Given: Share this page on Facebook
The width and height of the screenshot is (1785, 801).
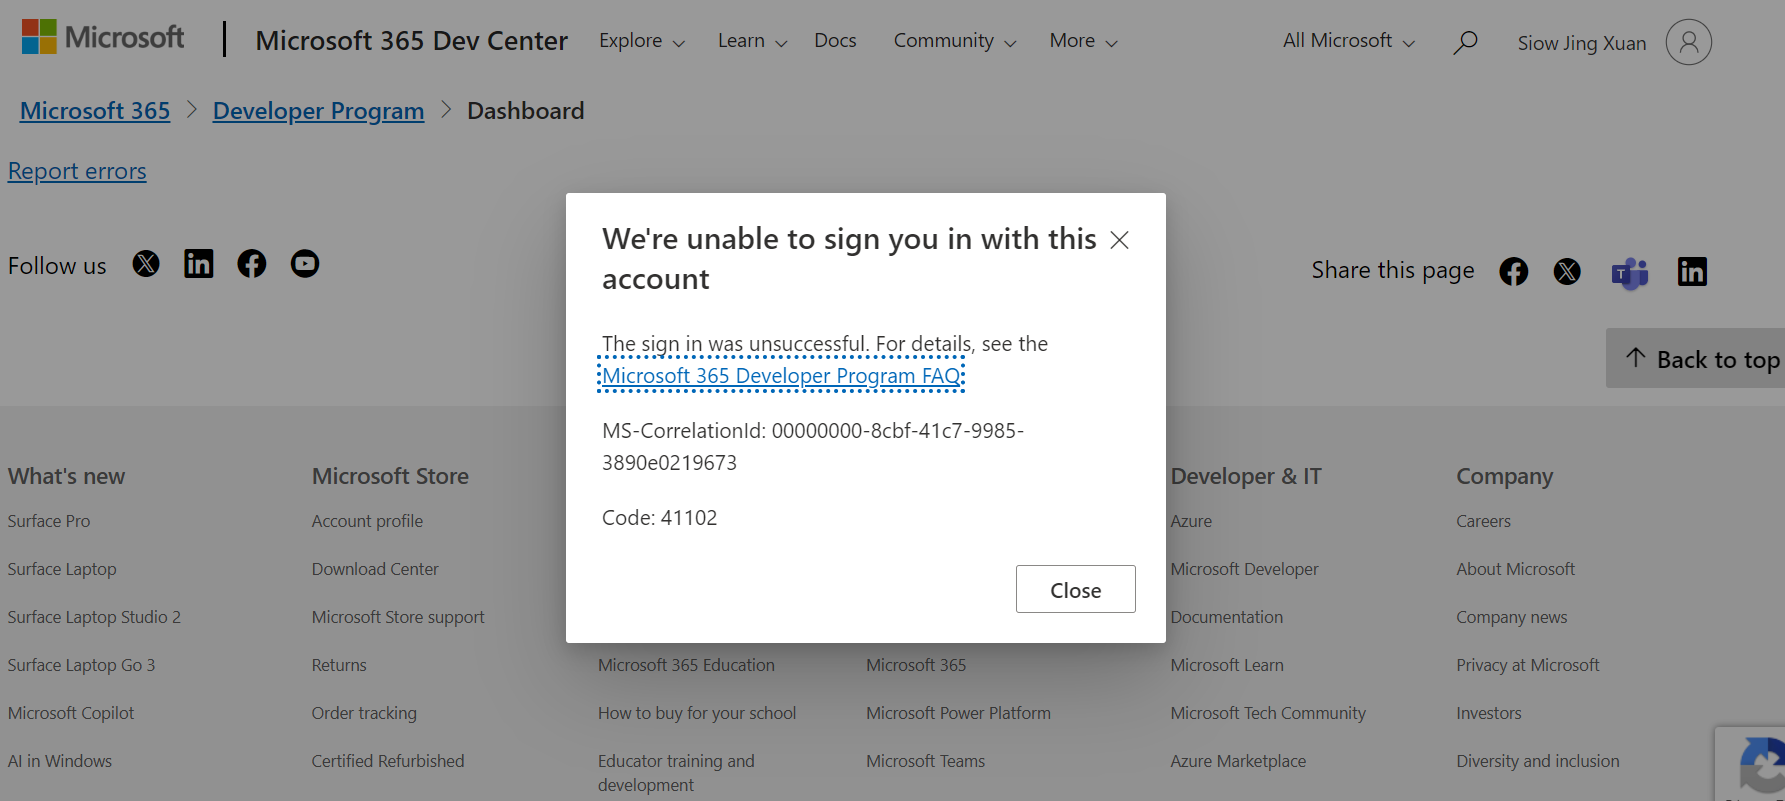Looking at the screenshot, I should (x=1513, y=272).
